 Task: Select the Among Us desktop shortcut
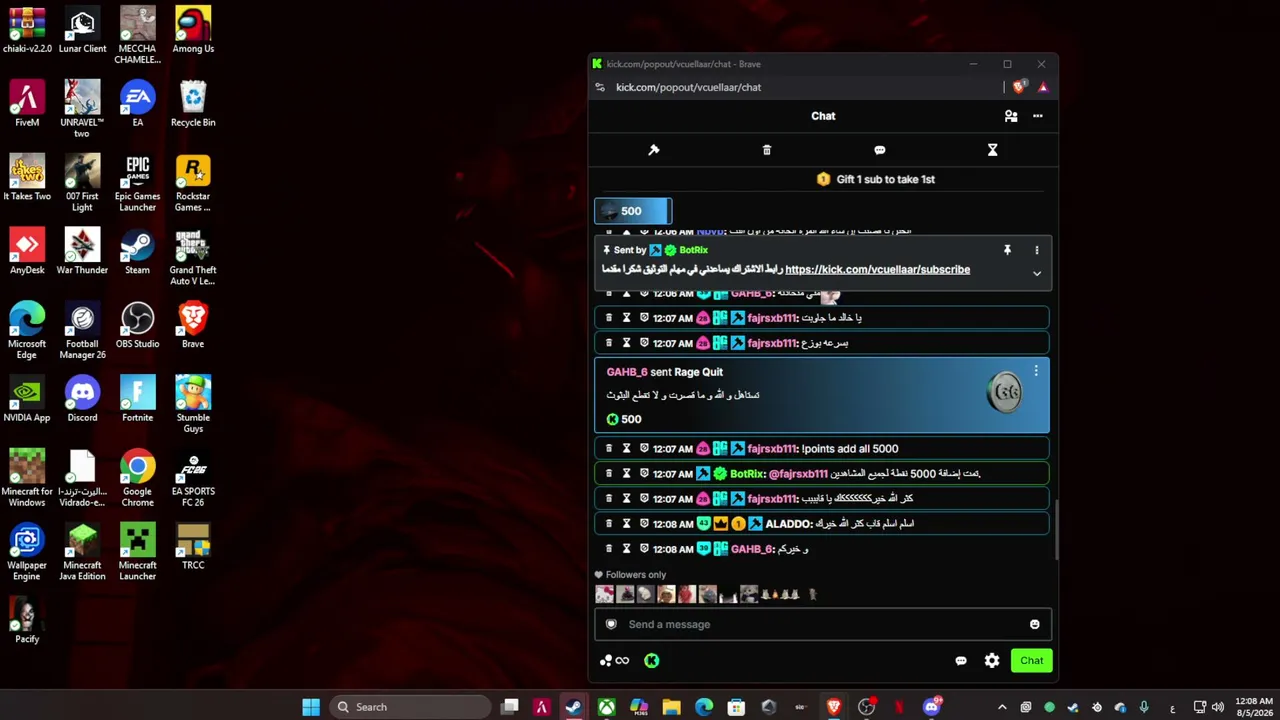[x=193, y=31]
